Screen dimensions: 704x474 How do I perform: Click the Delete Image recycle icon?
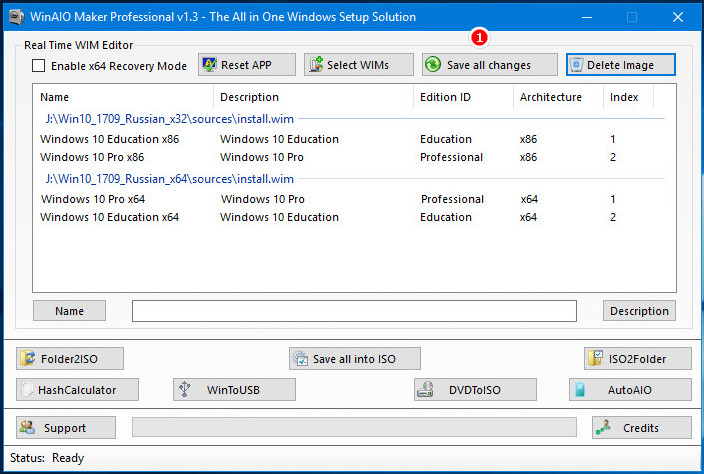576,65
